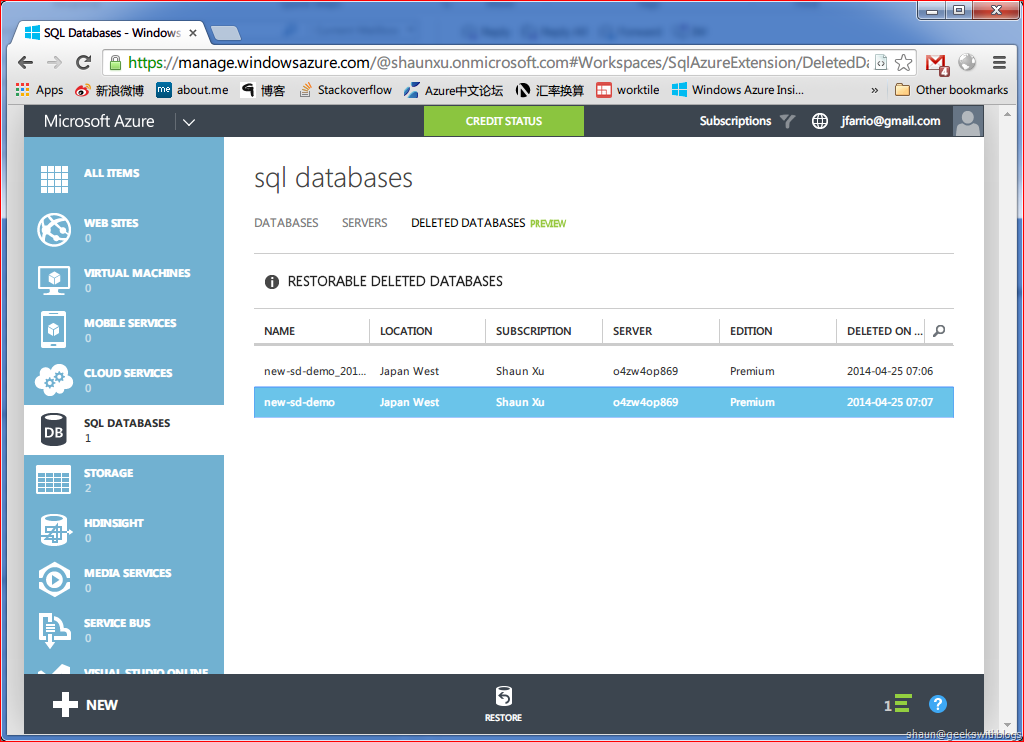The image size is (1024, 742).
Task: Click the Microsoft Azure logo text
Action: point(99,121)
